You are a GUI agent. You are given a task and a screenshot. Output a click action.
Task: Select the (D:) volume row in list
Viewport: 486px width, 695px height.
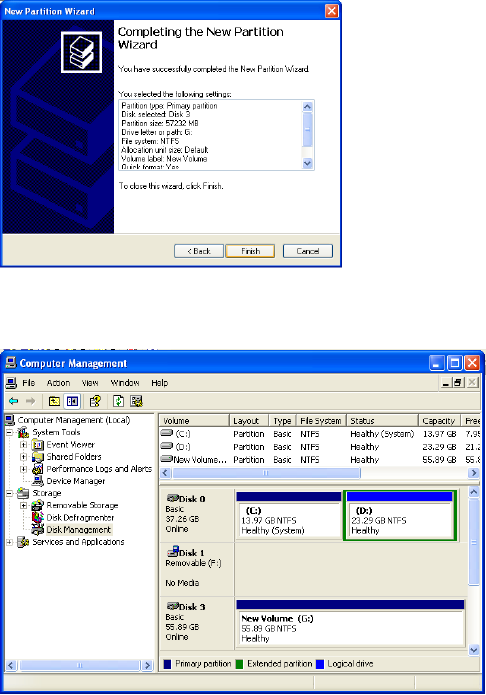click(x=320, y=447)
